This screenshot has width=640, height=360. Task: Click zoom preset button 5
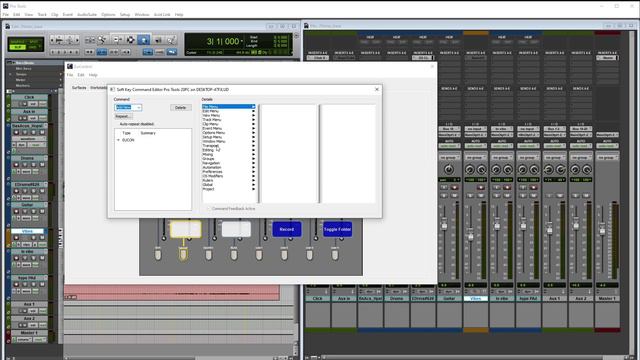(76, 52)
